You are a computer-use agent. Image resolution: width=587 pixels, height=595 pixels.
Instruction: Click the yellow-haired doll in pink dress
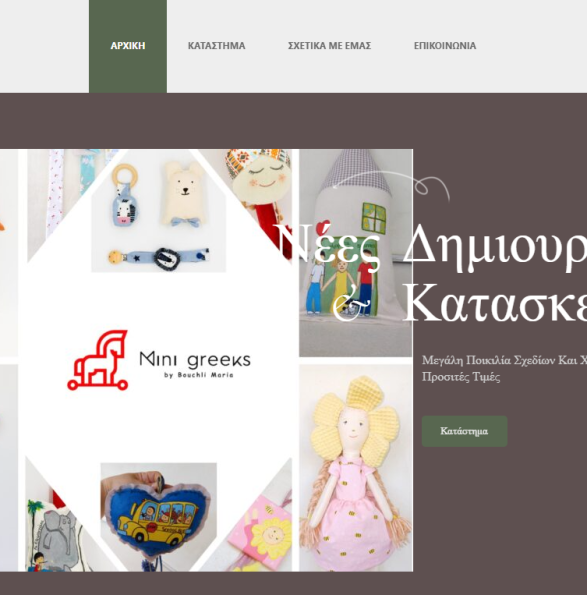coord(356,468)
